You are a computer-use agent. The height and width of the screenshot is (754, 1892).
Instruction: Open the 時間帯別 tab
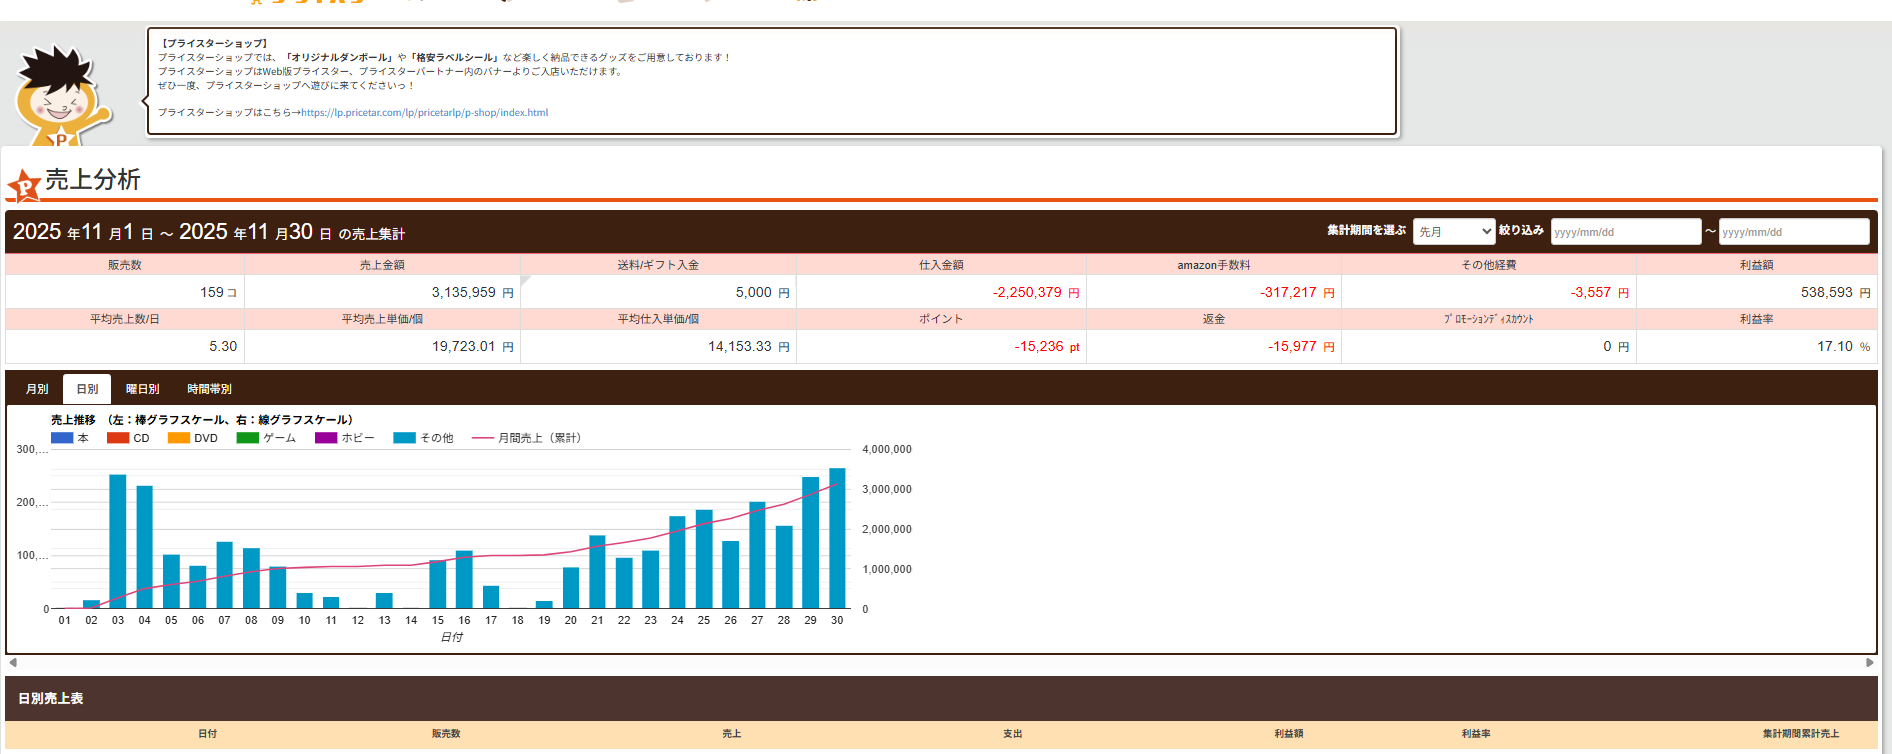point(209,389)
